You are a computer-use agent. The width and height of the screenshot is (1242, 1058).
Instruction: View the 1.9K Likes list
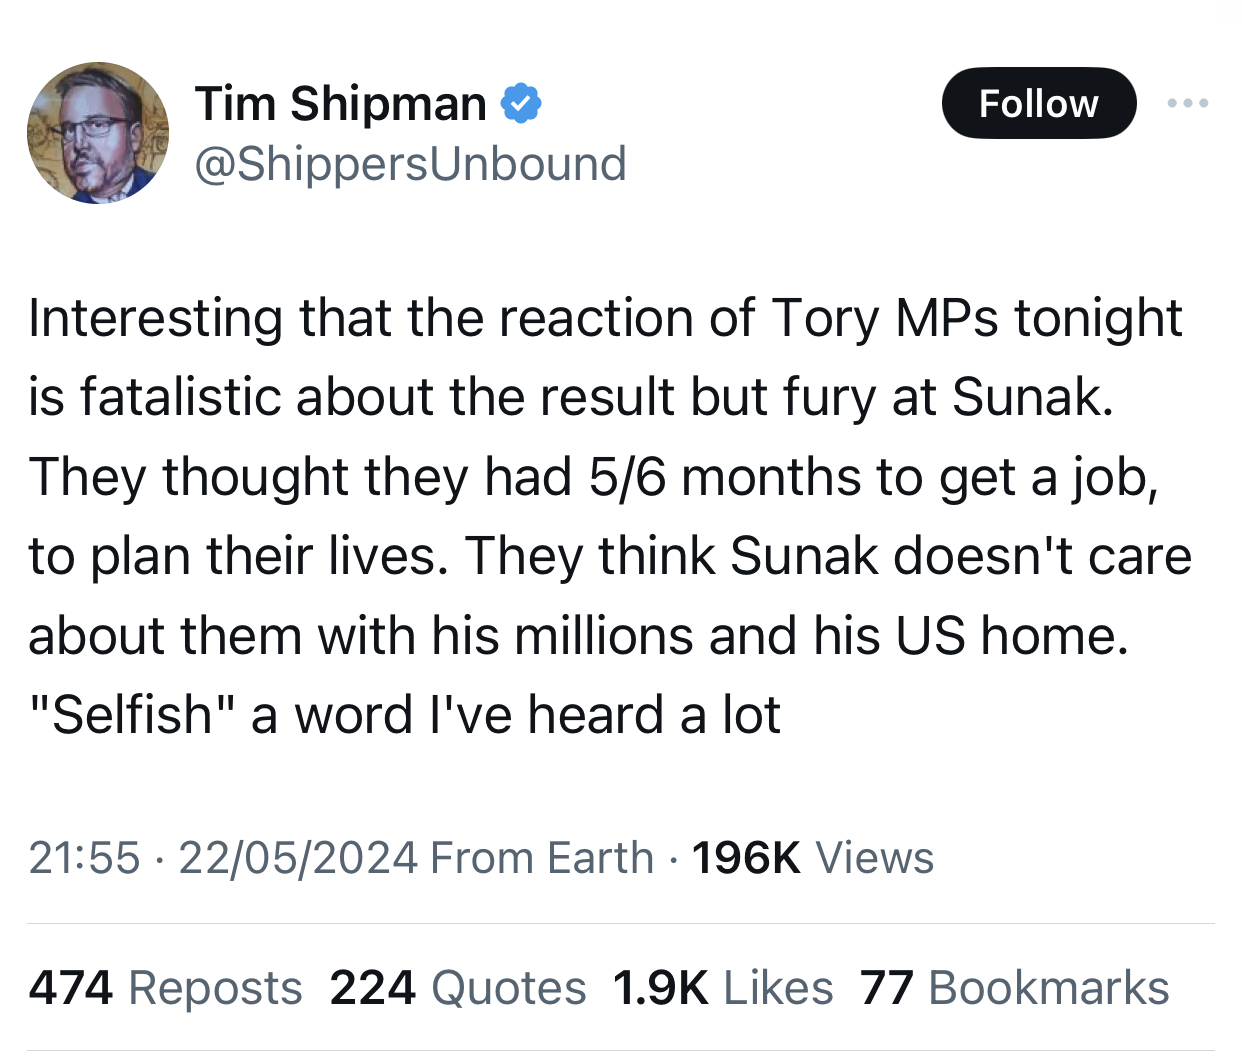722,988
